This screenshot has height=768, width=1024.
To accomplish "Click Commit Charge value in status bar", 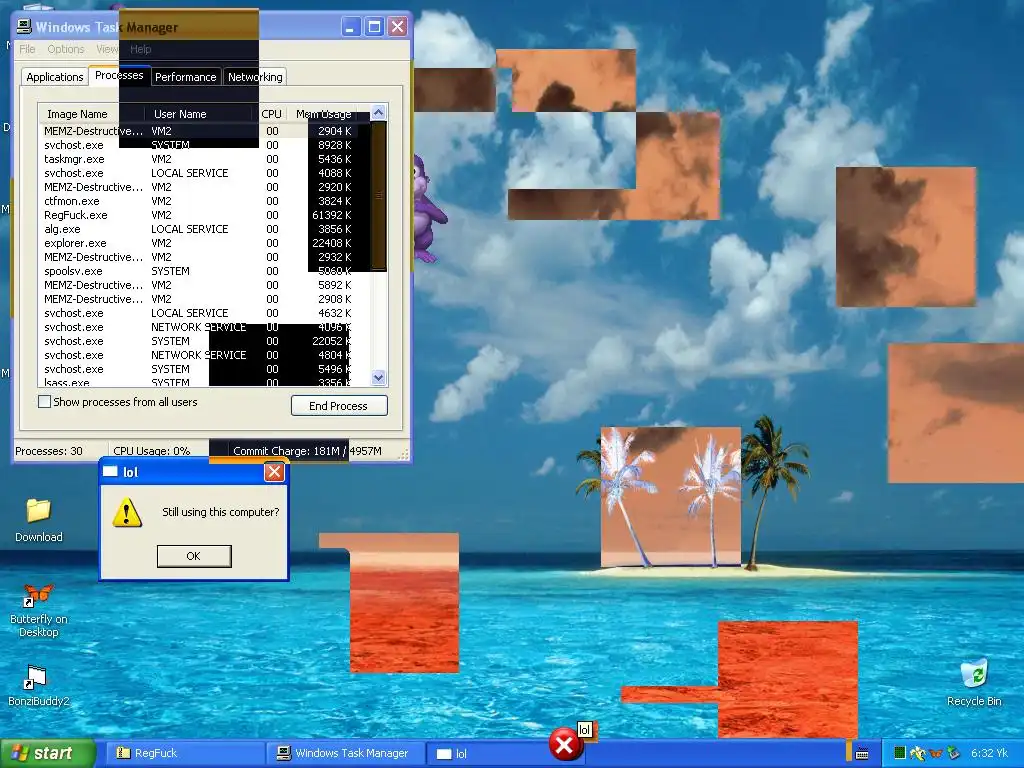I will pyautogui.click(x=307, y=451).
